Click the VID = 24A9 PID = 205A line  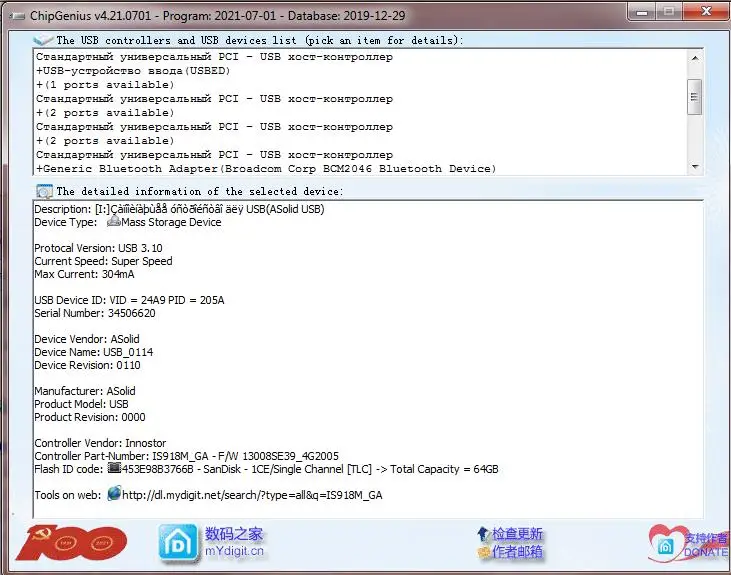(x=129, y=300)
